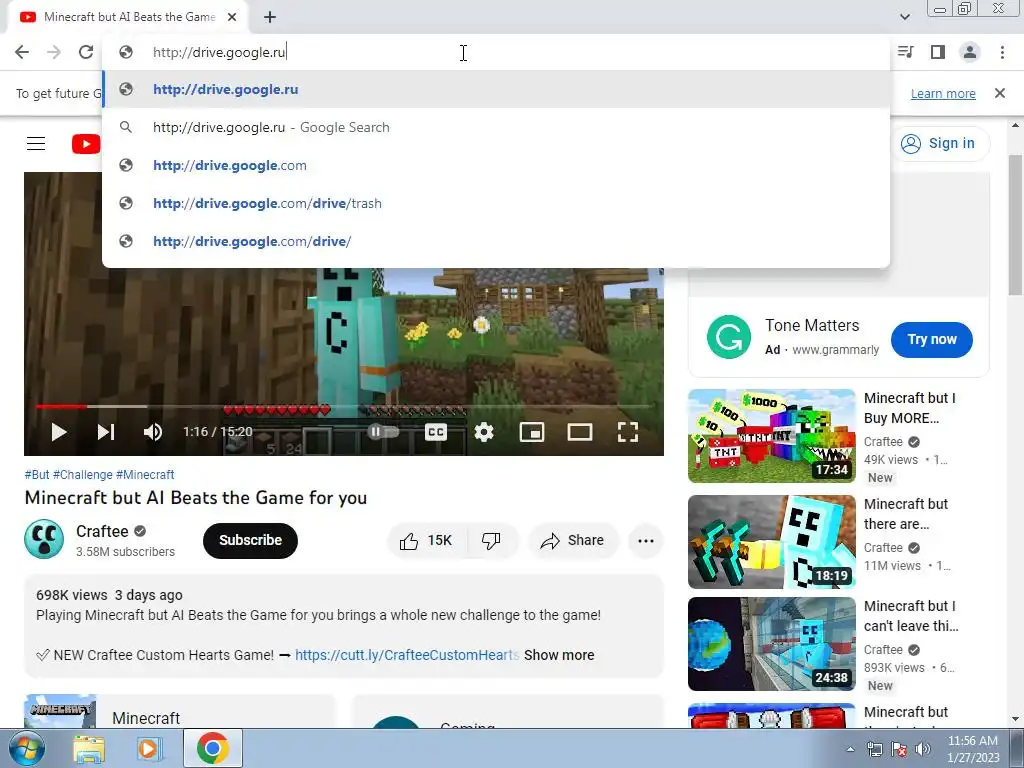Mute the video volume
The width and height of the screenshot is (1024, 768).
coord(153,432)
